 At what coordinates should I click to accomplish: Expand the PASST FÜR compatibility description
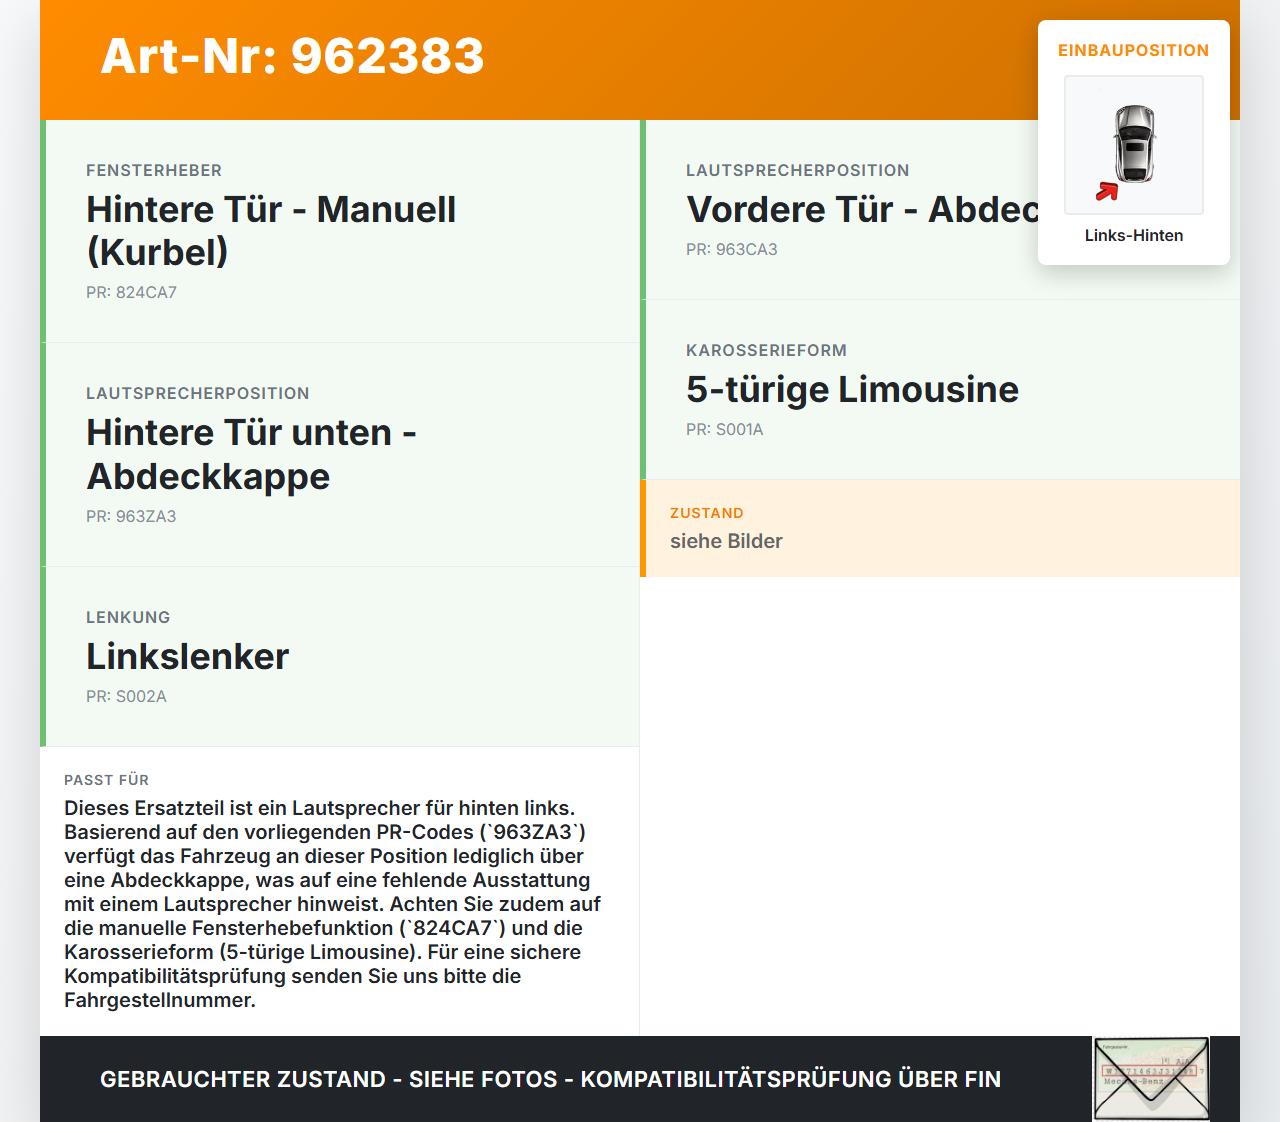[339, 890]
